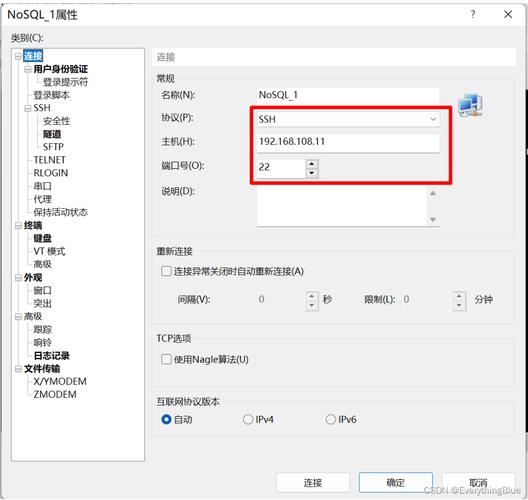
Task: Decrease the limit minutes spinner
Action: click(459, 305)
